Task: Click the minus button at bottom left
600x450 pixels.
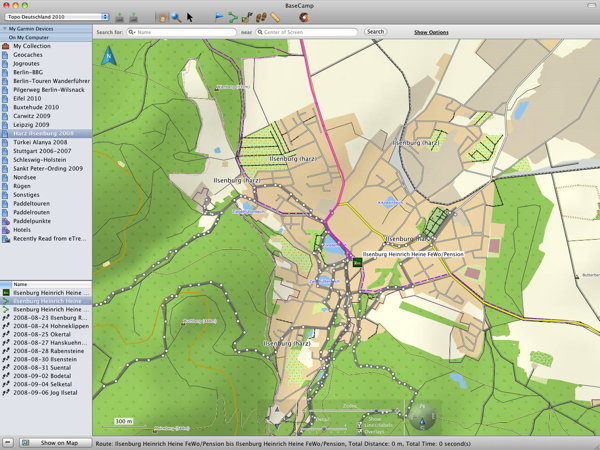Action: [x=7, y=443]
